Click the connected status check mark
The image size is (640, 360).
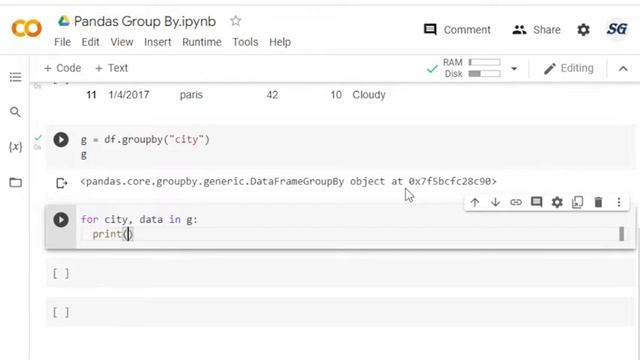[432, 69]
